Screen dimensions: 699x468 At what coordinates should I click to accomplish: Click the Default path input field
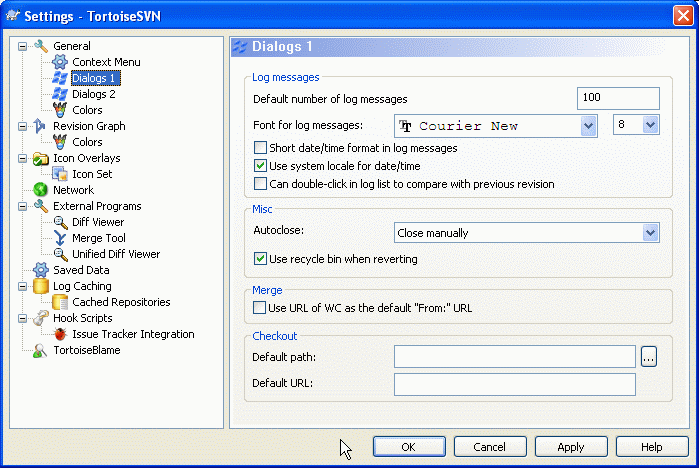[514, 357]
